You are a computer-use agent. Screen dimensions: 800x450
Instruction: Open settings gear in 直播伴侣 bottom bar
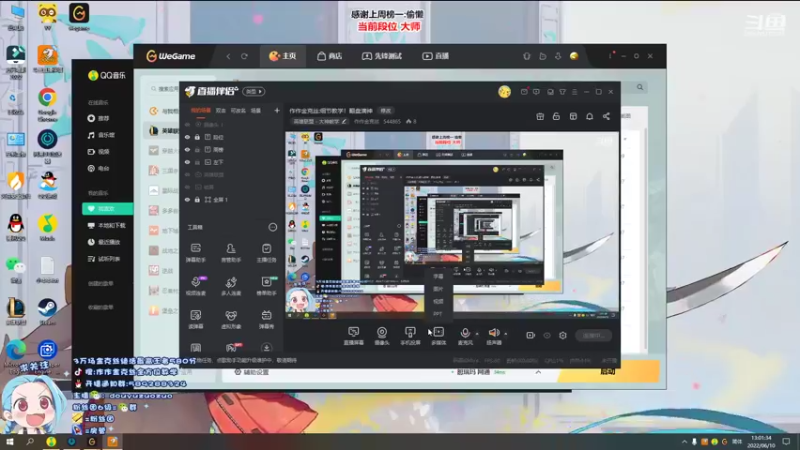(x=563, y=335)
